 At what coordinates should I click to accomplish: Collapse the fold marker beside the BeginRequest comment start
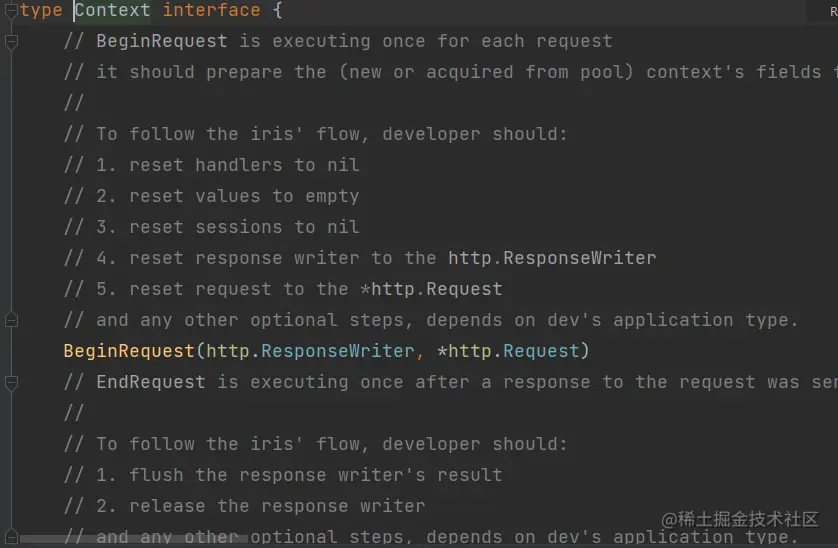pyautogui.click(x=11, y=42)
